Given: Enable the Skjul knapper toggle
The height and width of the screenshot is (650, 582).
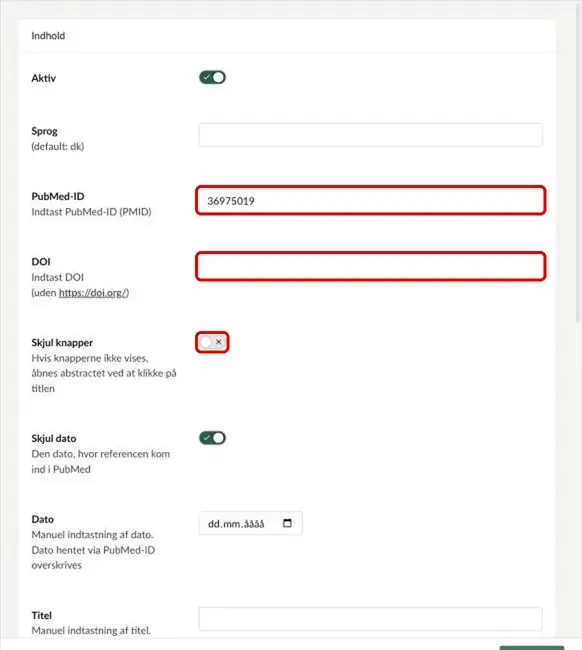Looking at the screenshot, I should click(212, 342).
